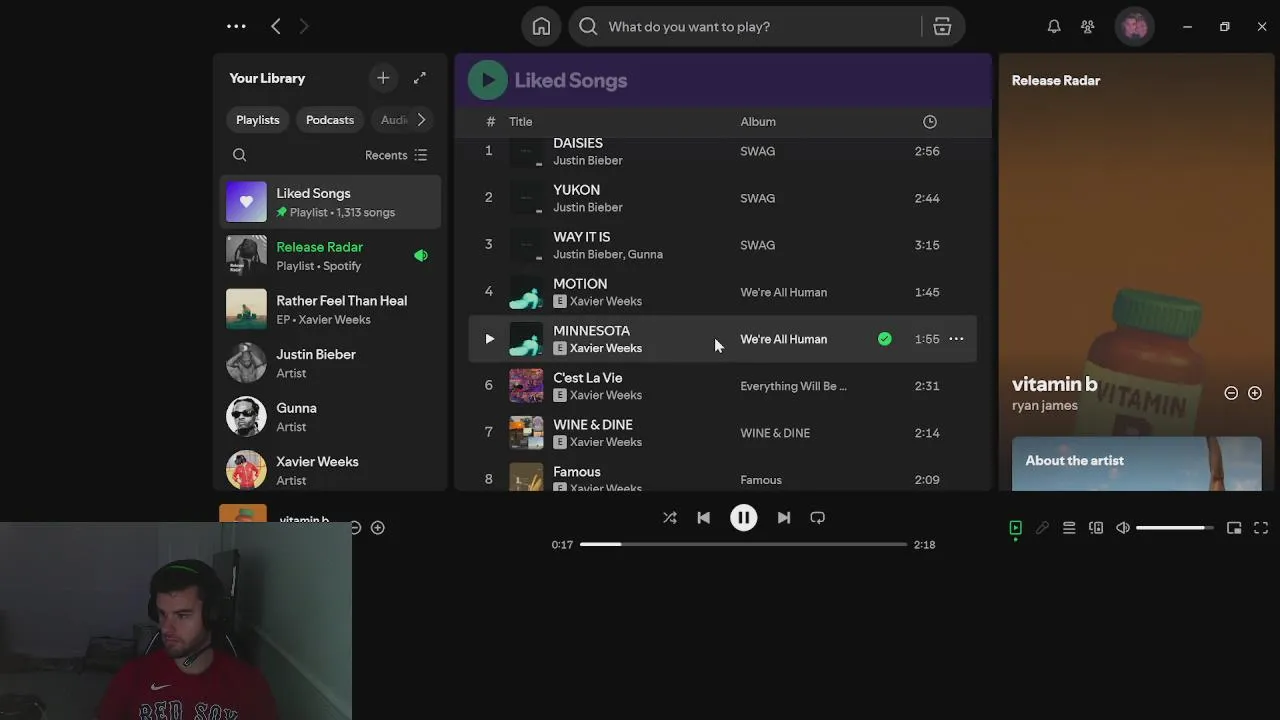Toggle repeat mode
The height and width of the screenshot is (720, 1280).
[x=818, y=518]
